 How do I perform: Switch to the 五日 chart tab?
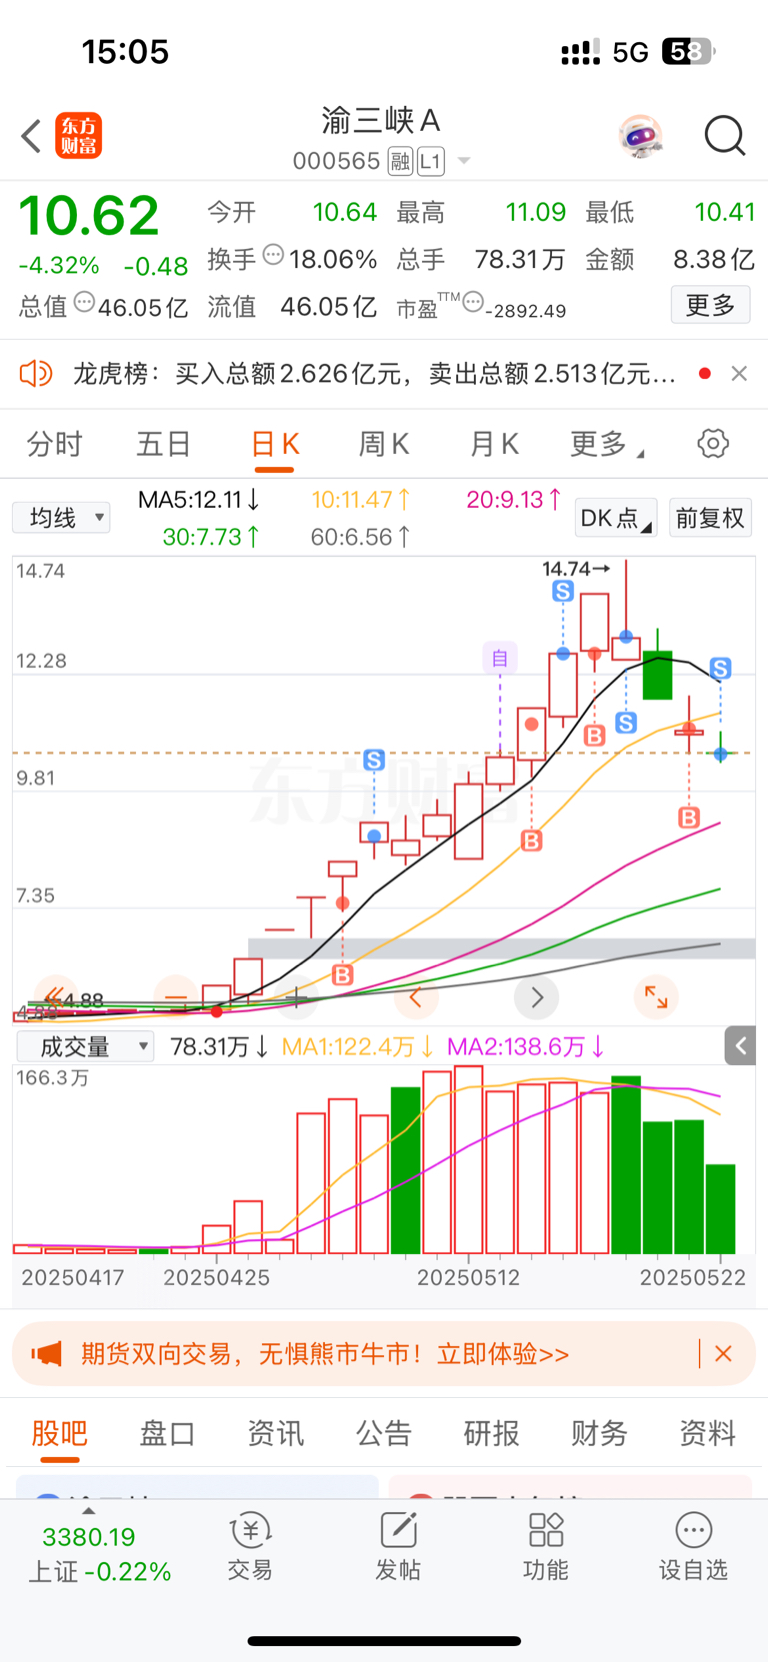(164, 444)
